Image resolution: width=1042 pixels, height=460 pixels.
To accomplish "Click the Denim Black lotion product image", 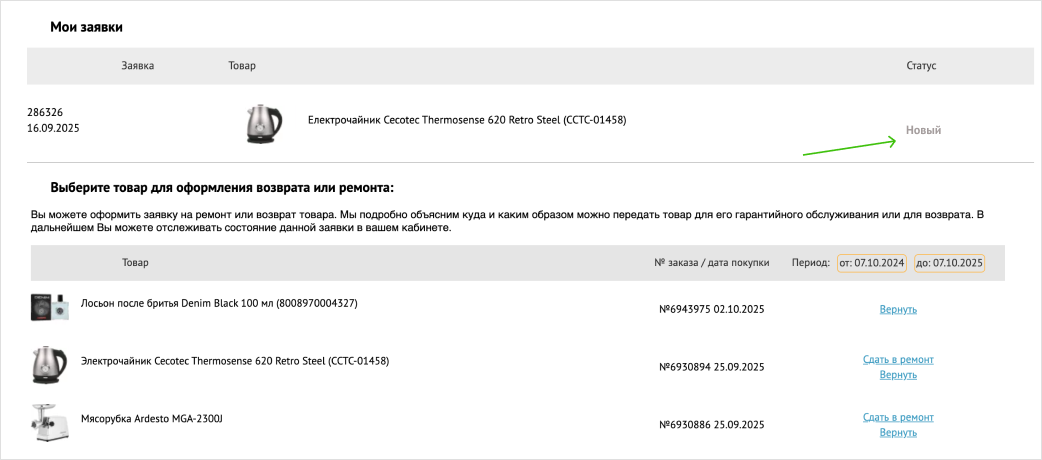I will pos(48,307).
